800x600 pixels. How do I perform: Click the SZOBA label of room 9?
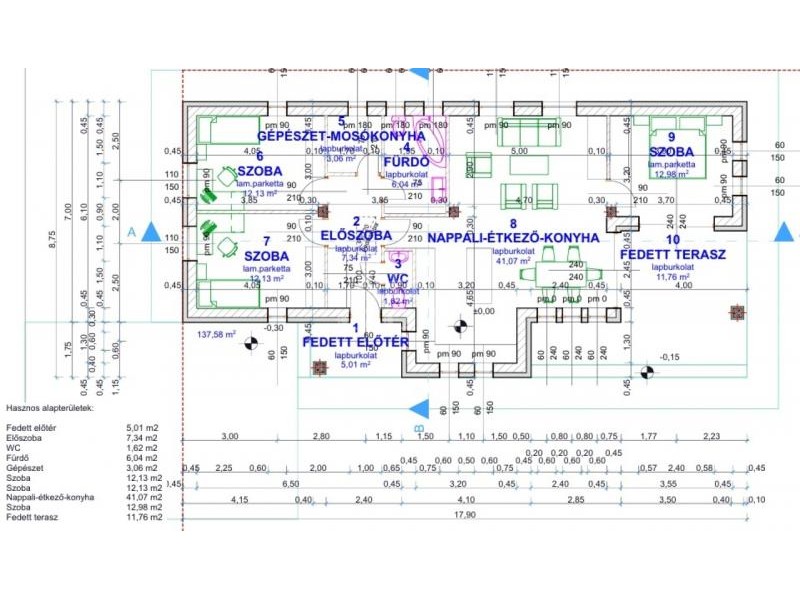tap(671, 152)
